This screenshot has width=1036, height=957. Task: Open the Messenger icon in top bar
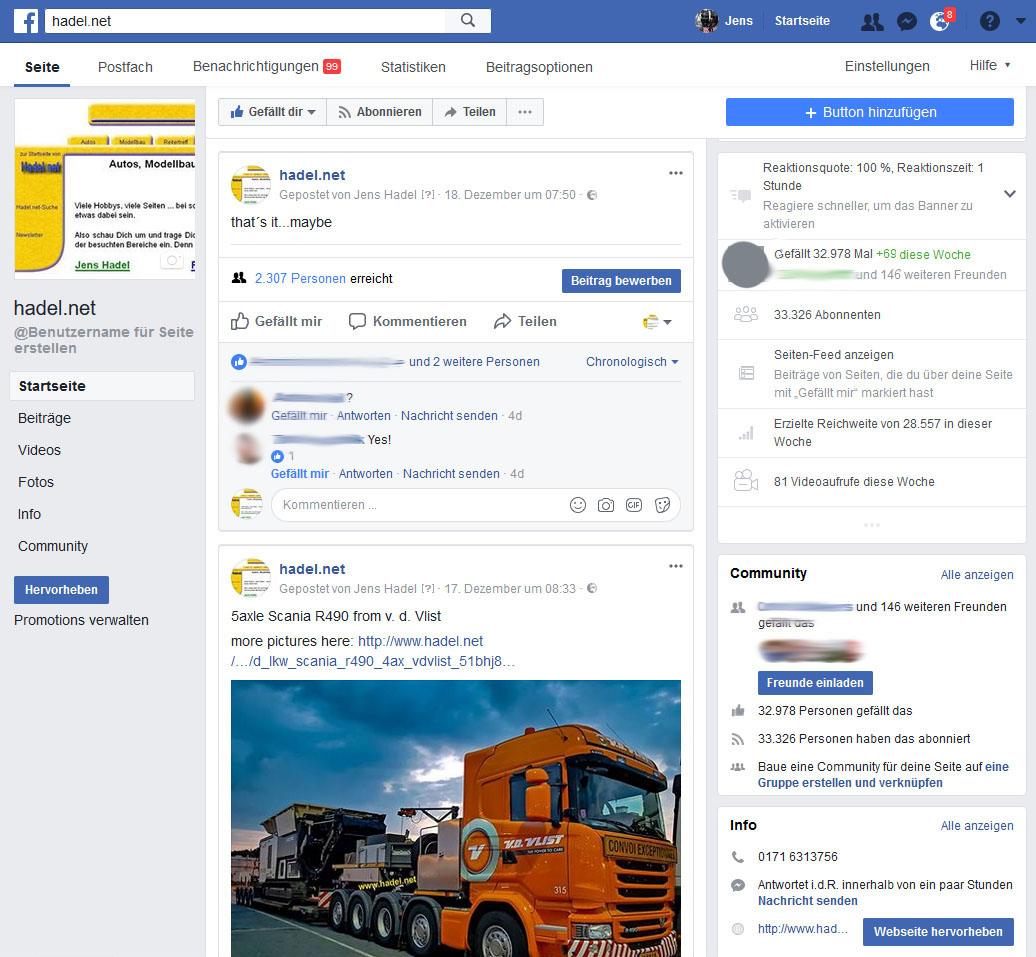click(x=906, y=22)
